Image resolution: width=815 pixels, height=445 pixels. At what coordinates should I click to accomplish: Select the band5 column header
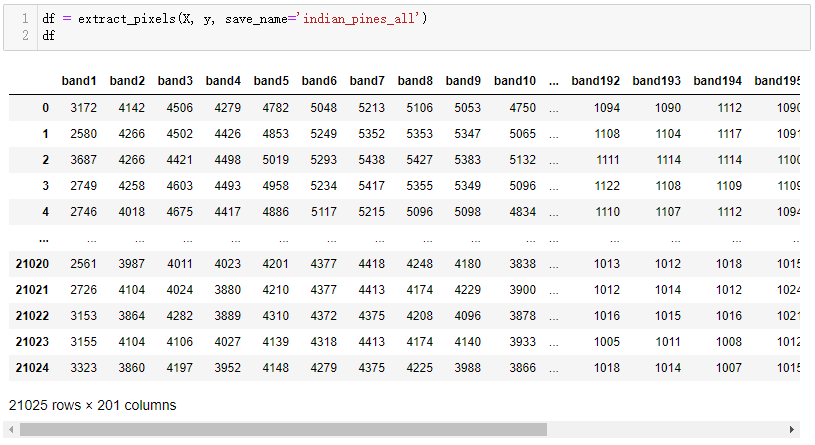(x=271, y=81)
